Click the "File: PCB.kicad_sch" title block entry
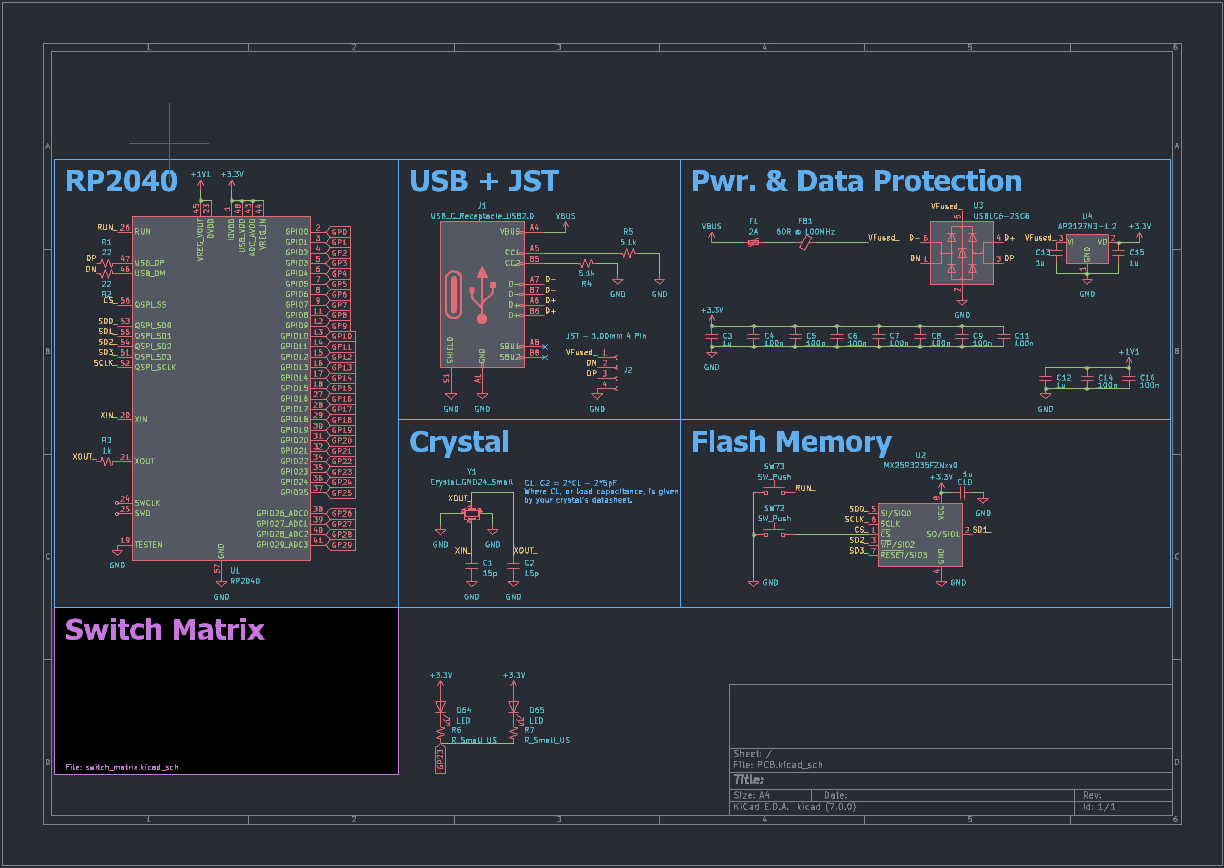This screenshot has height=868, width=1224. [x=778, y=764]
